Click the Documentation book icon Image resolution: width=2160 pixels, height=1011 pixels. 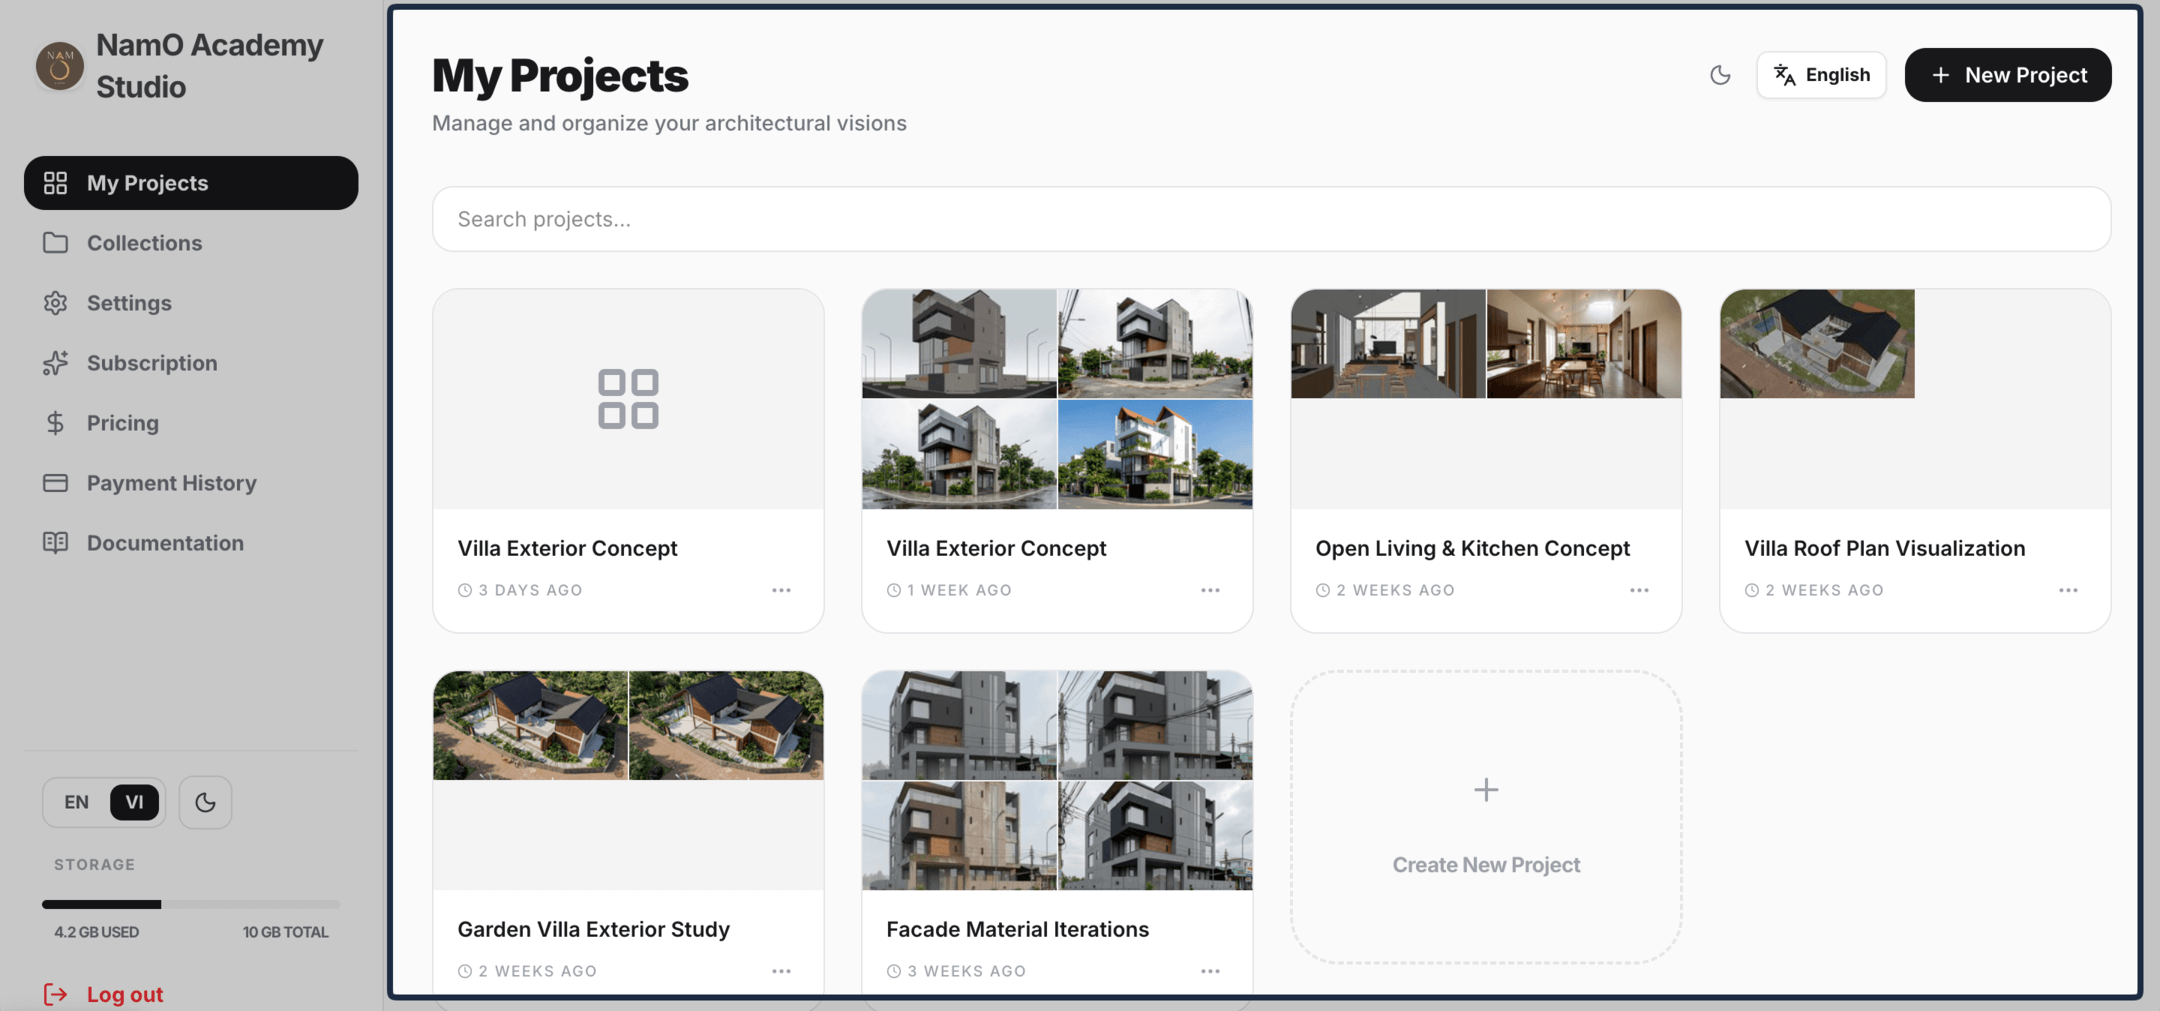(x=57, y=543)
